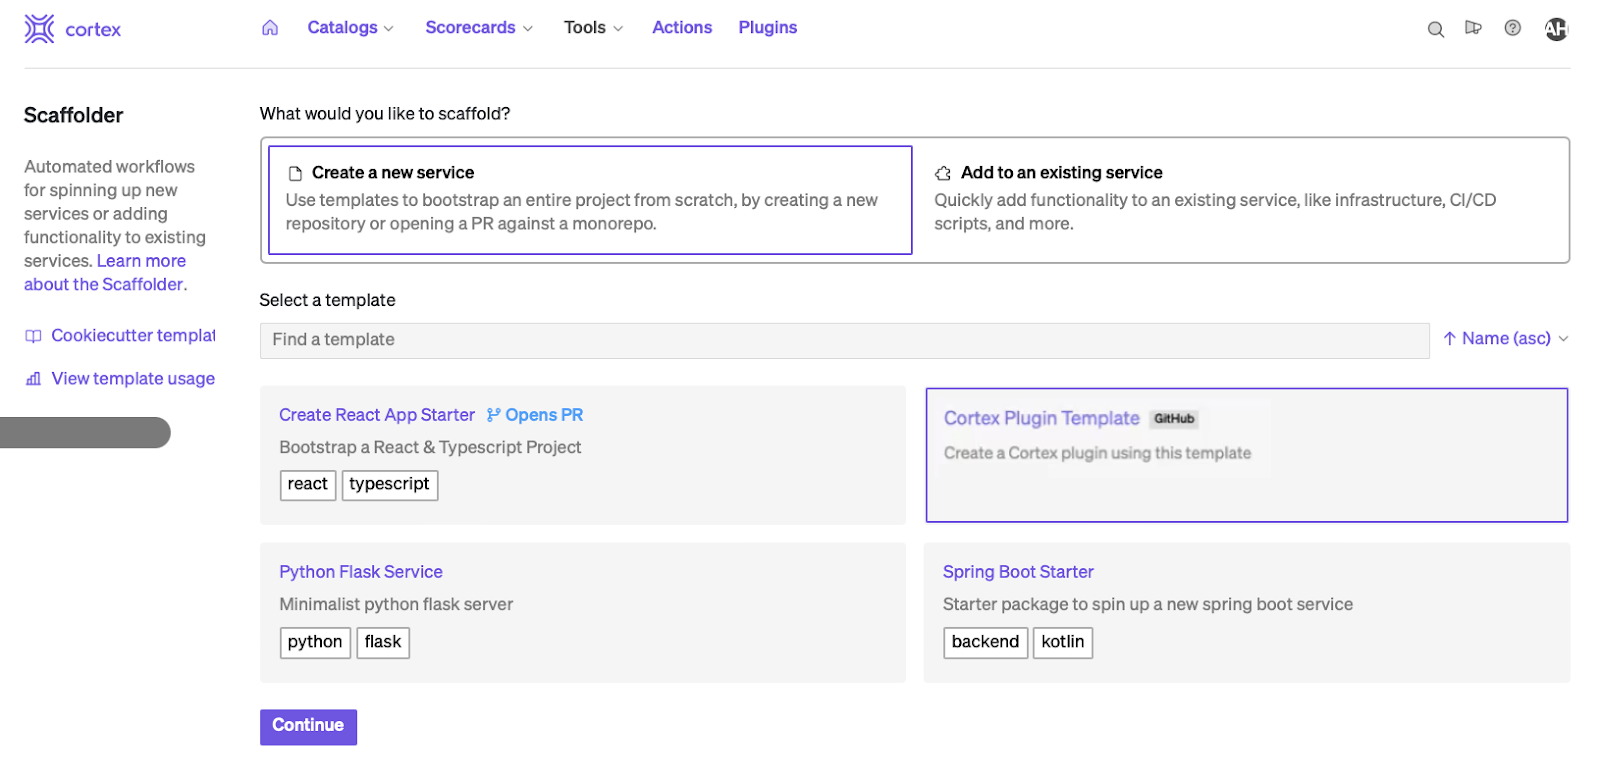Open the search magnifier icon
1600x777 pixels.
coord(1435,29)
